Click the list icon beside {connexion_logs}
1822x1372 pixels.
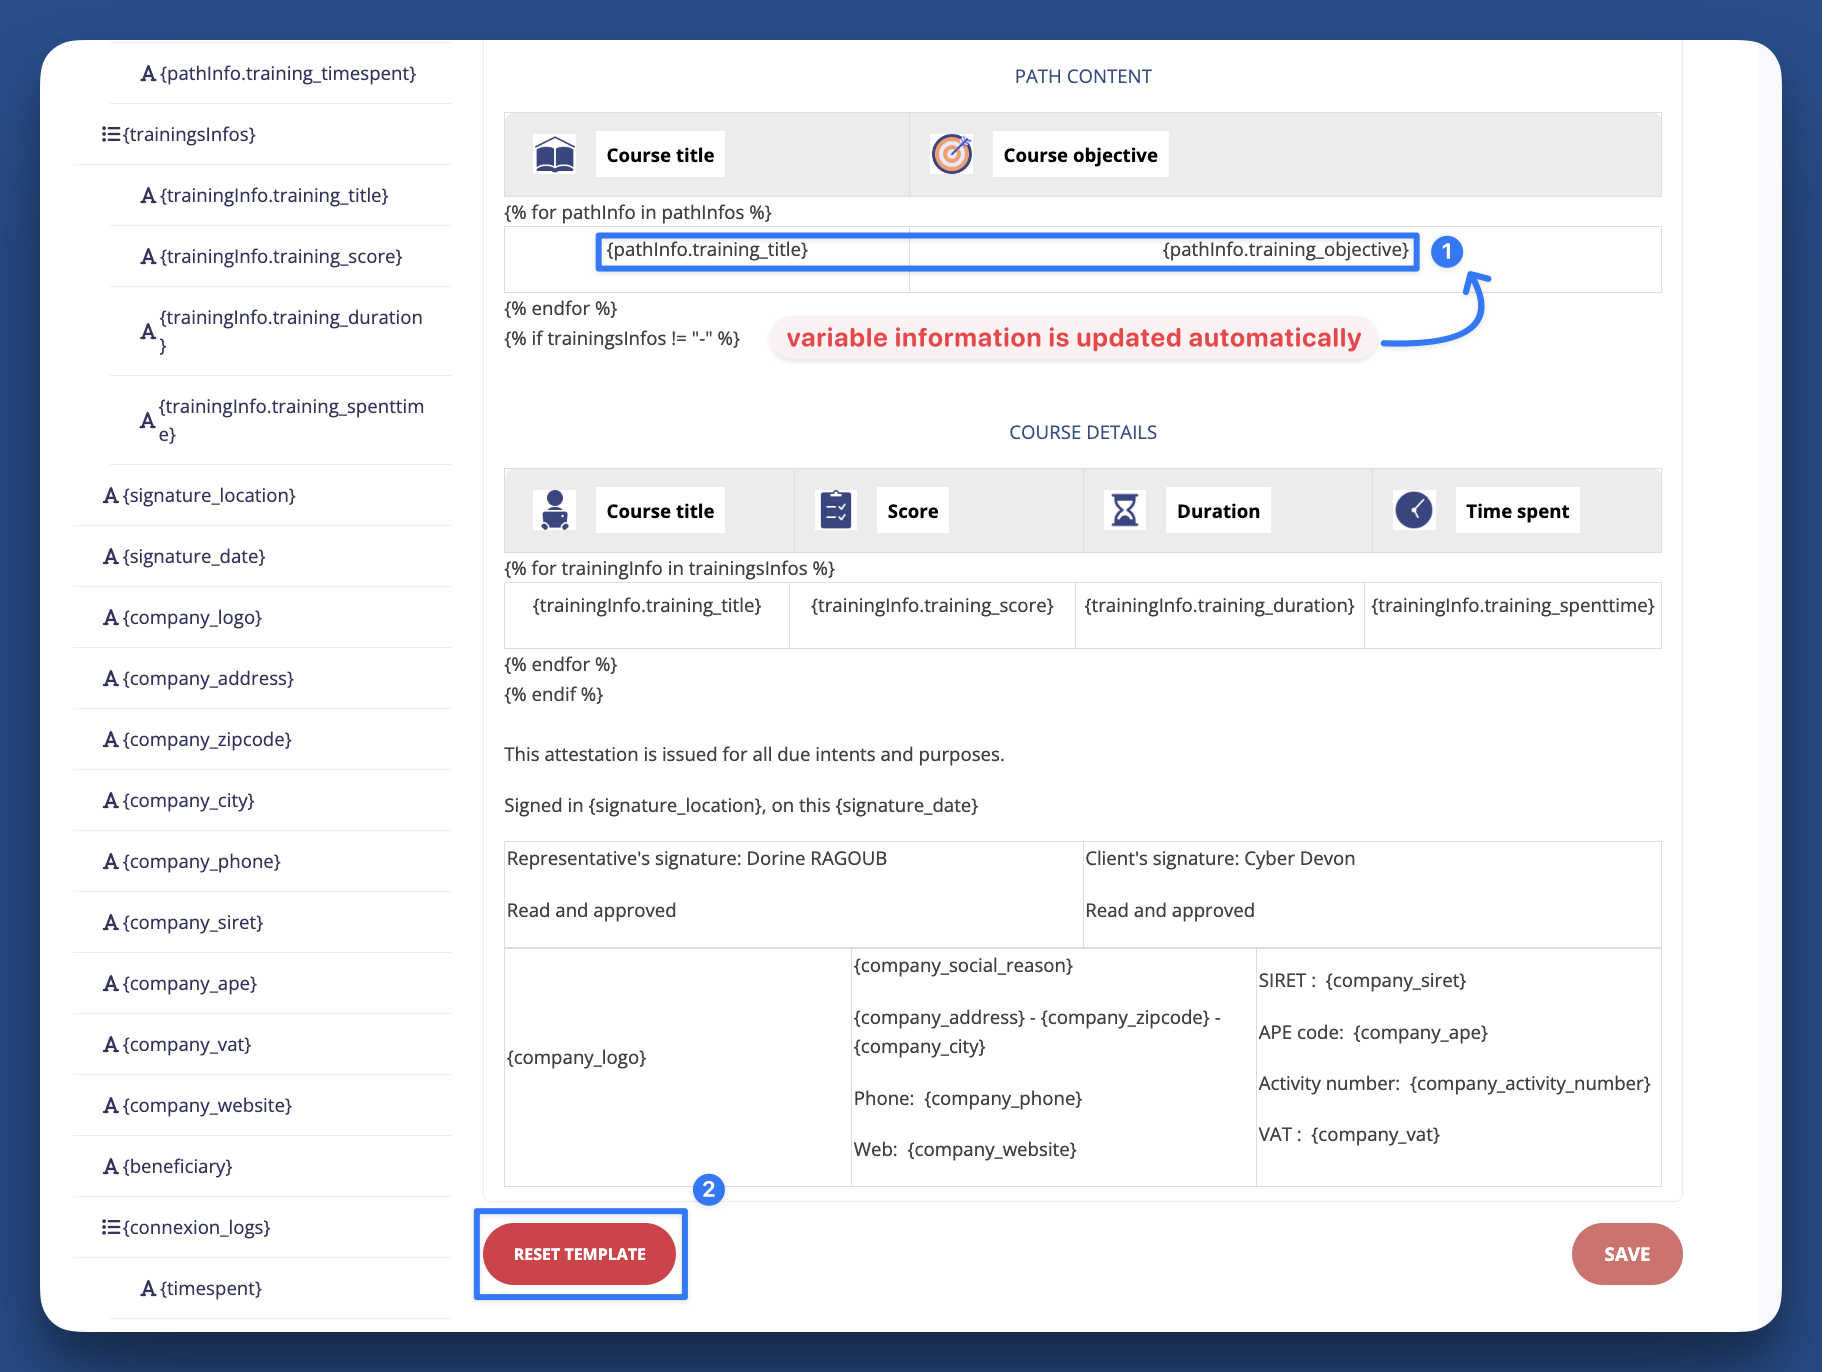click(110, 1227)
